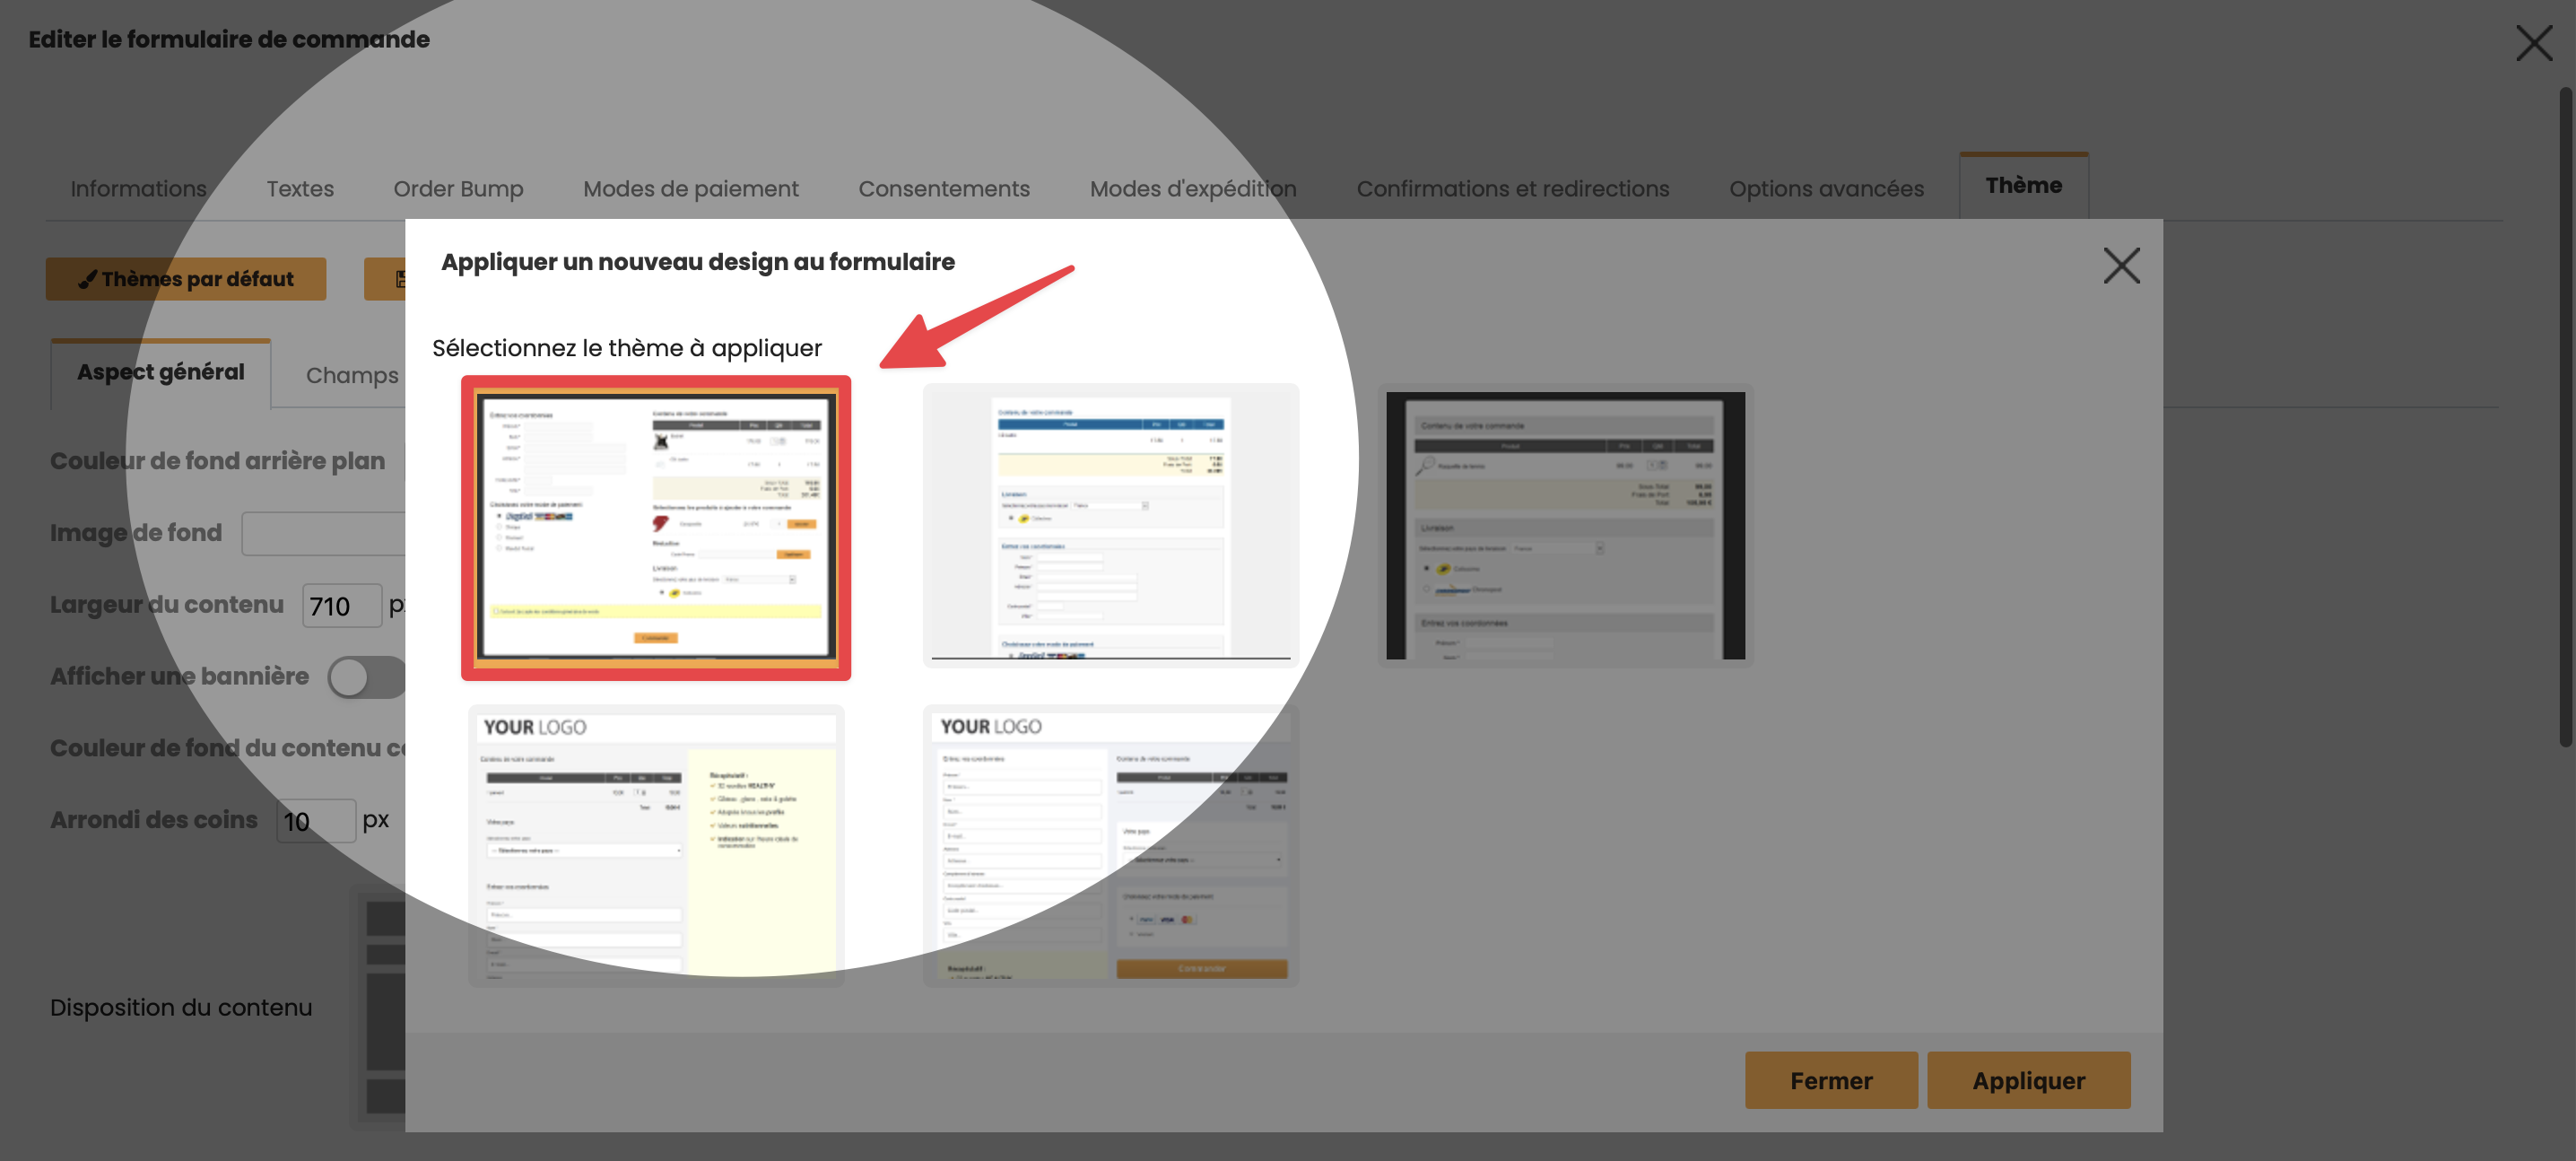Switch to Modes d'expédition tab
The width and height of the screenshot is (2576, 1161).
tap(1192, 188)
